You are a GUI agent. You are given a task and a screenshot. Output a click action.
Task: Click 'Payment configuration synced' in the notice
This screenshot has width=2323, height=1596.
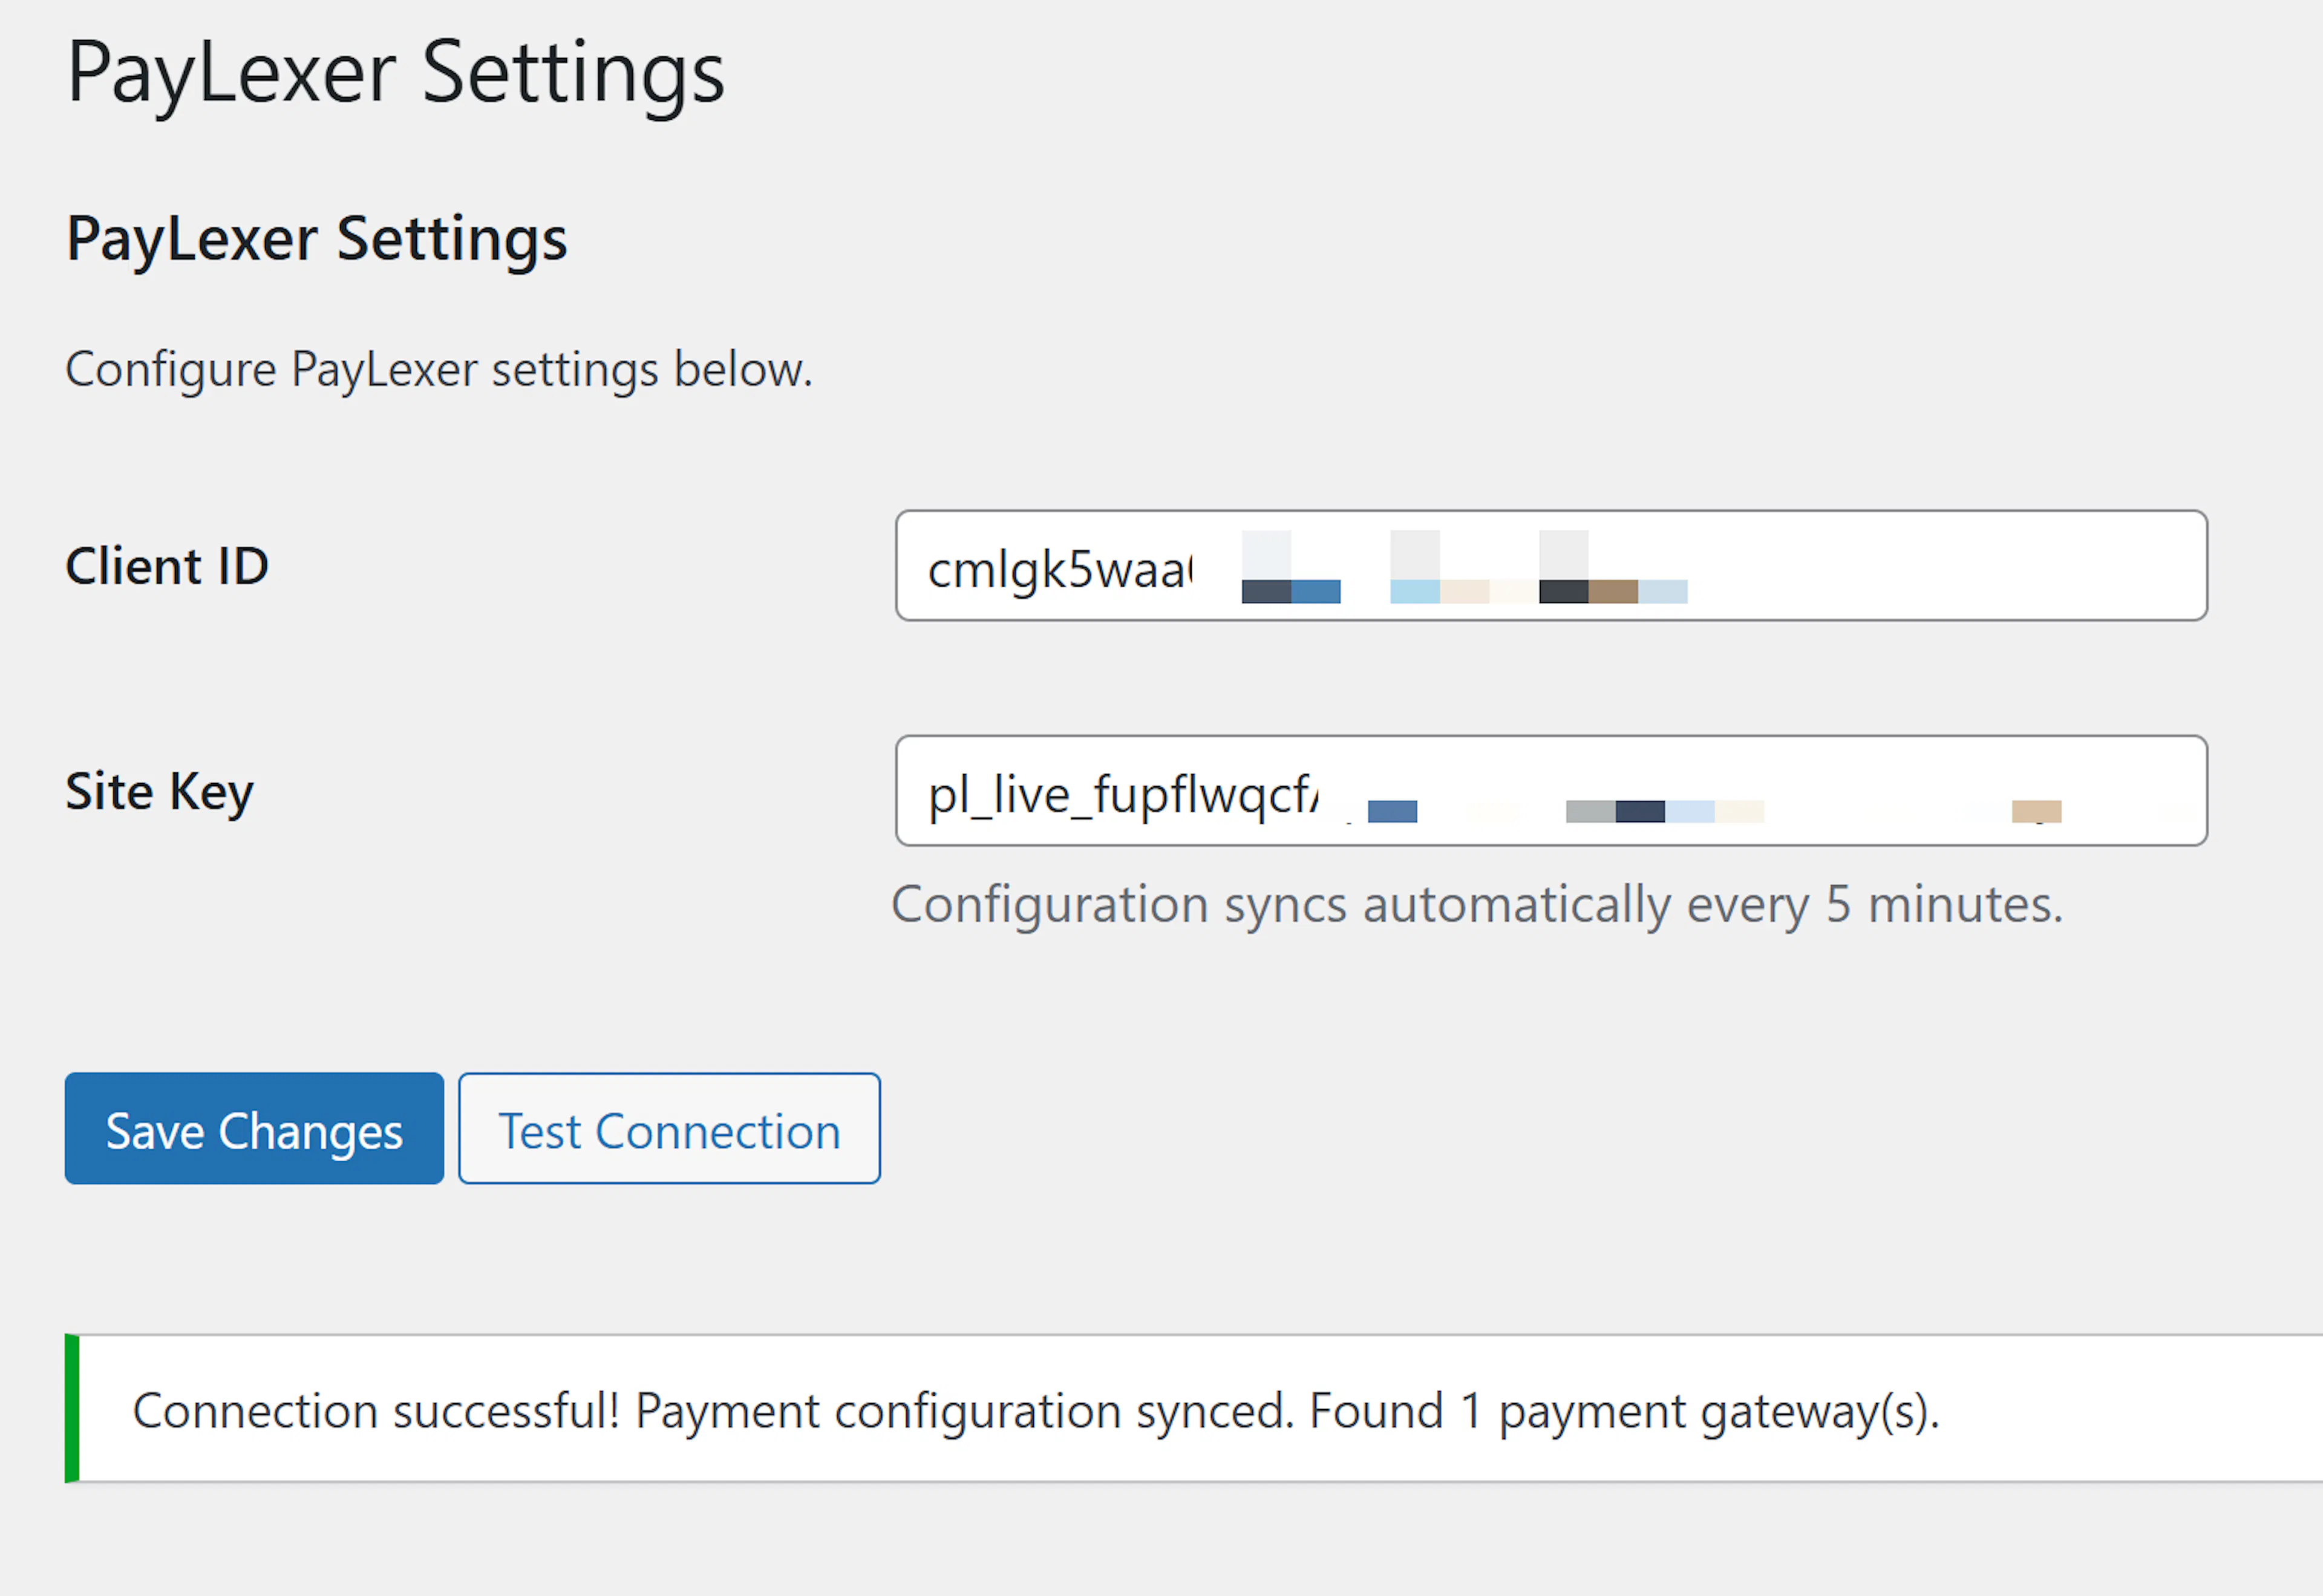964,1411
